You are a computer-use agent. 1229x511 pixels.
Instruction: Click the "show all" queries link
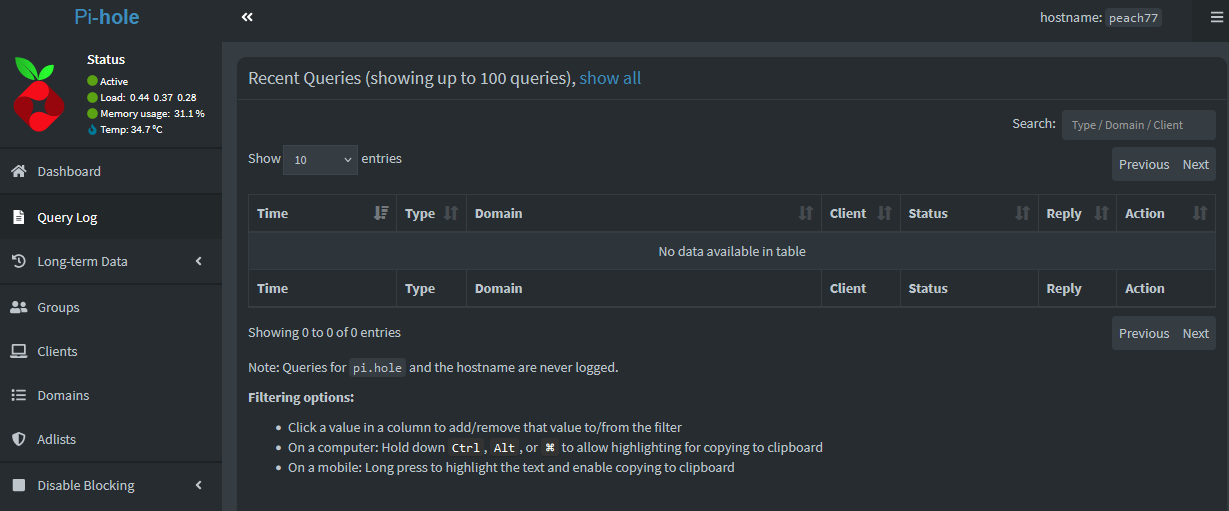tap(610, 78)
